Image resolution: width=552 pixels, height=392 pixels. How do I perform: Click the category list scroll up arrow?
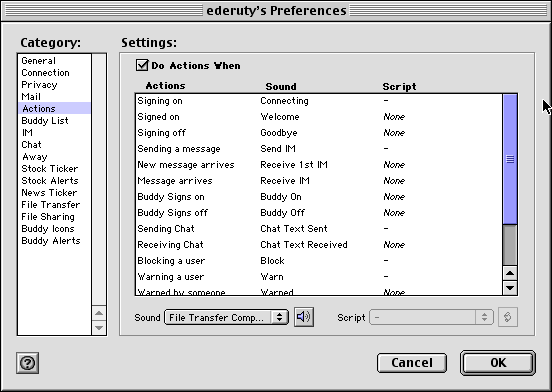pos(99,313)
